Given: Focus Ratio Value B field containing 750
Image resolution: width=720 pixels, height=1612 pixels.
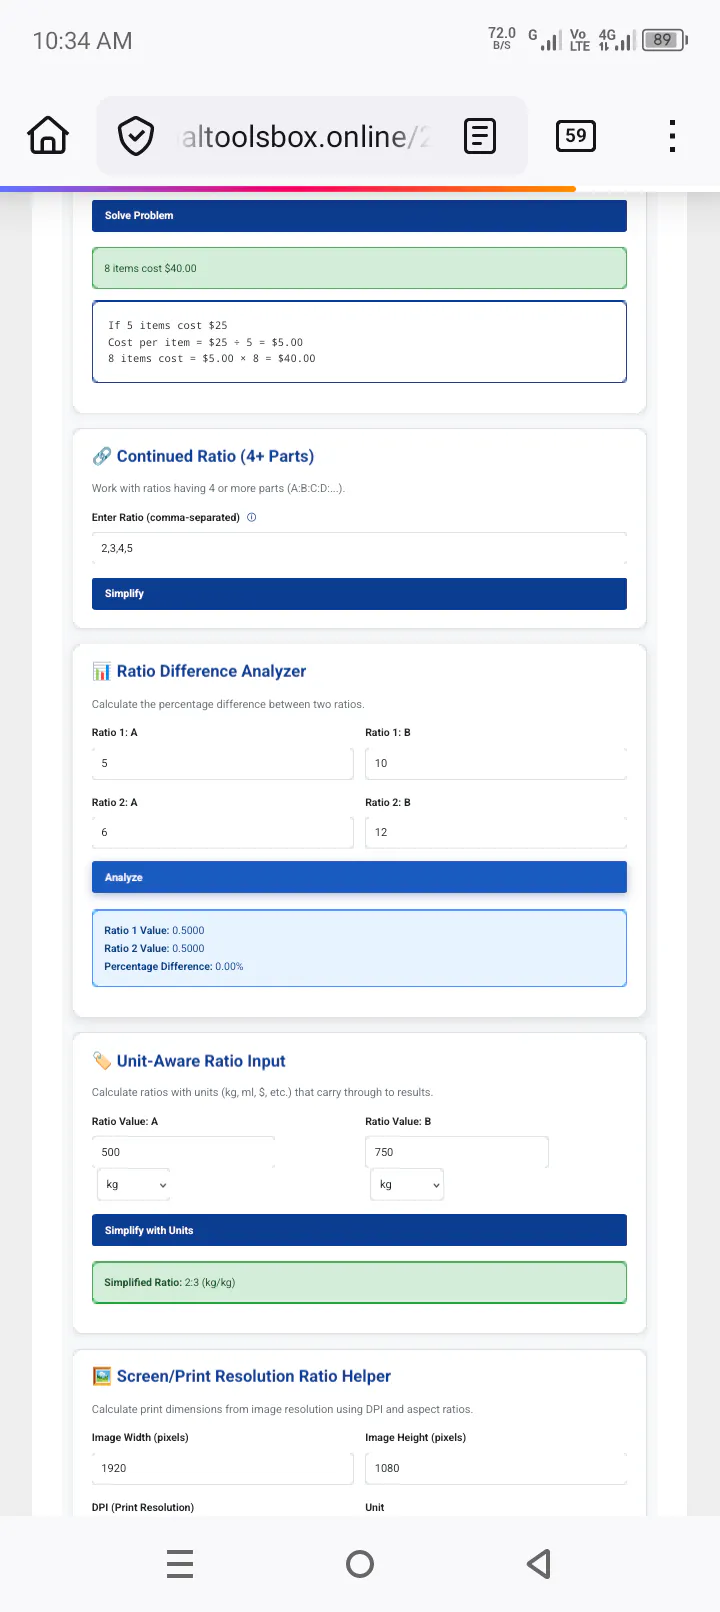Looking at the screenshot, I should tap(456, 1152).
